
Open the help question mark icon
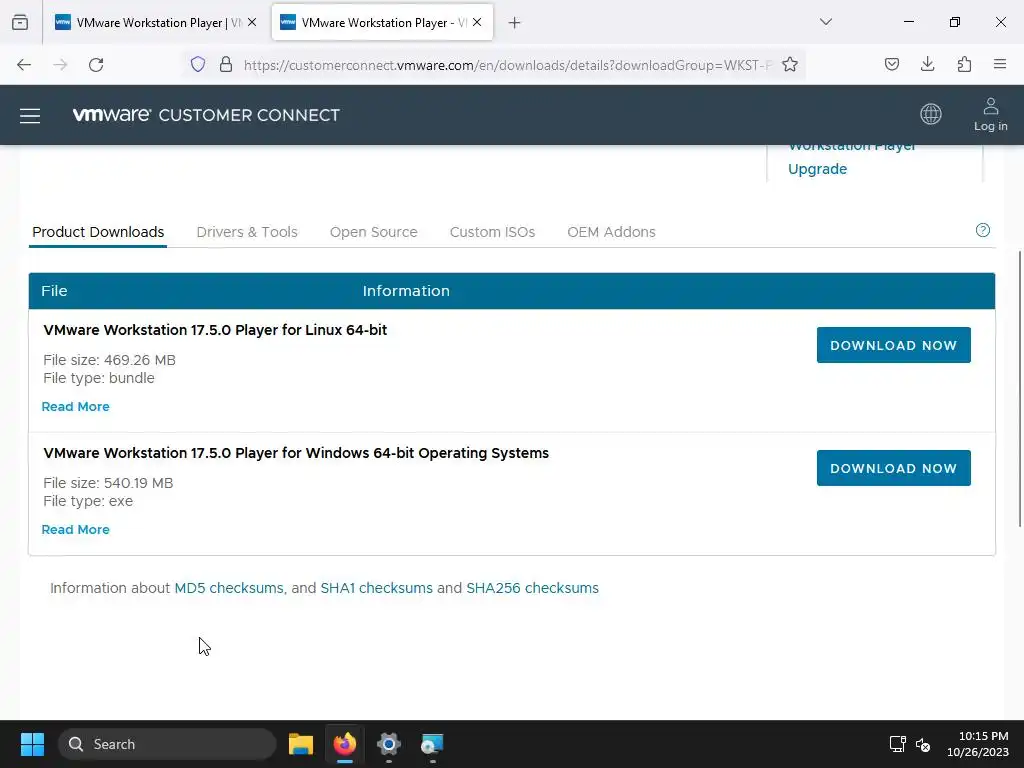click(x=982, y=230)
